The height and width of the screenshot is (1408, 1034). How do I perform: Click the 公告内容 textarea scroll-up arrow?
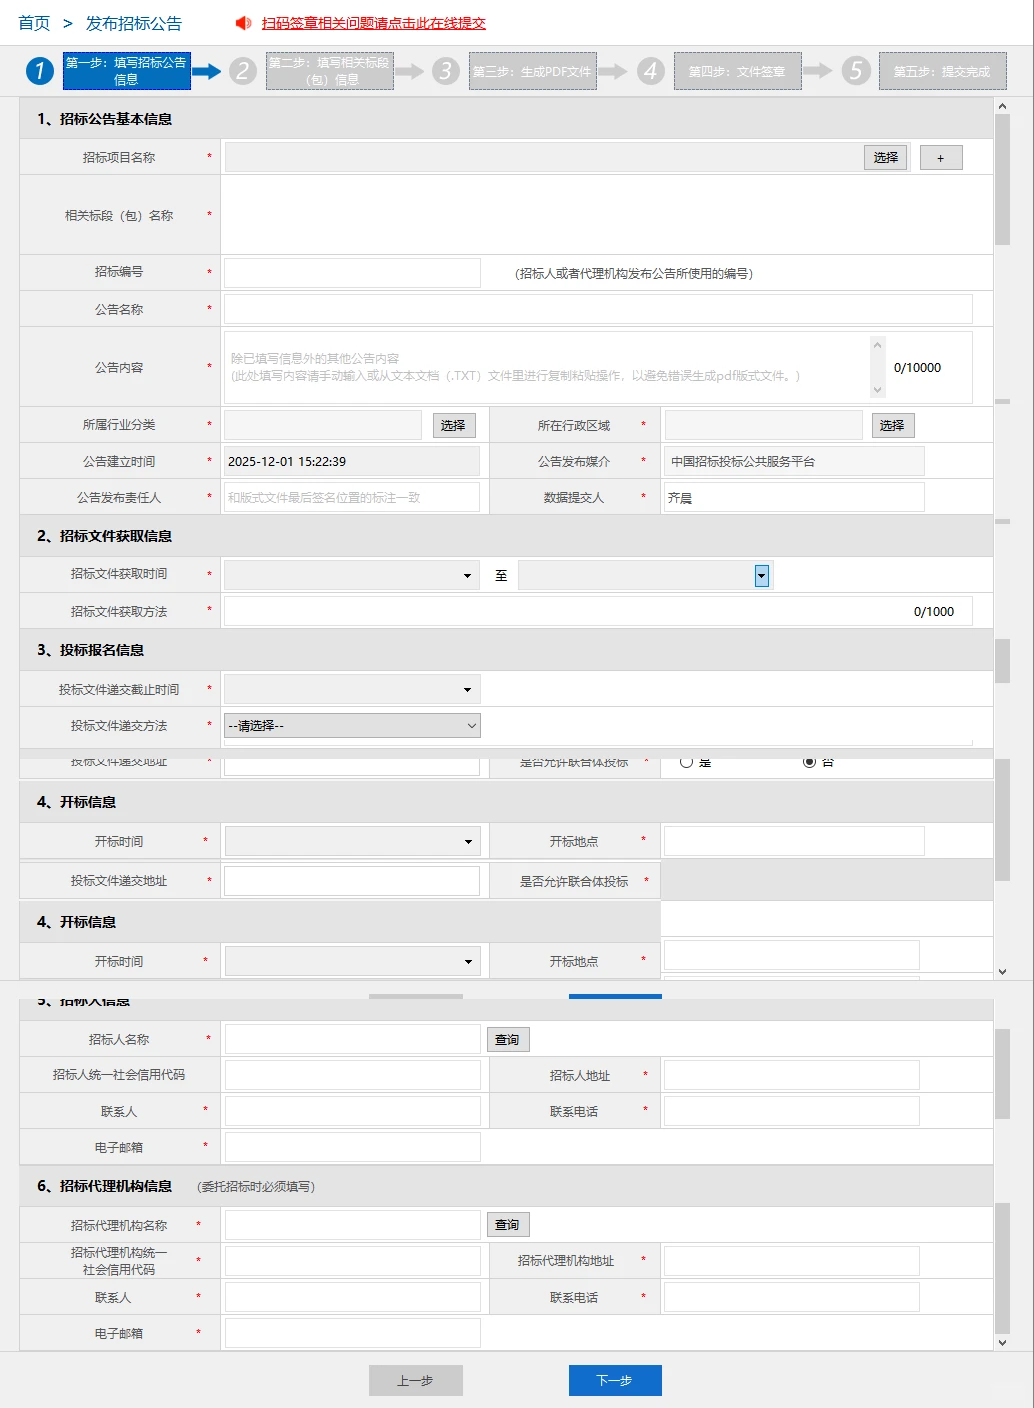[878, 346]
